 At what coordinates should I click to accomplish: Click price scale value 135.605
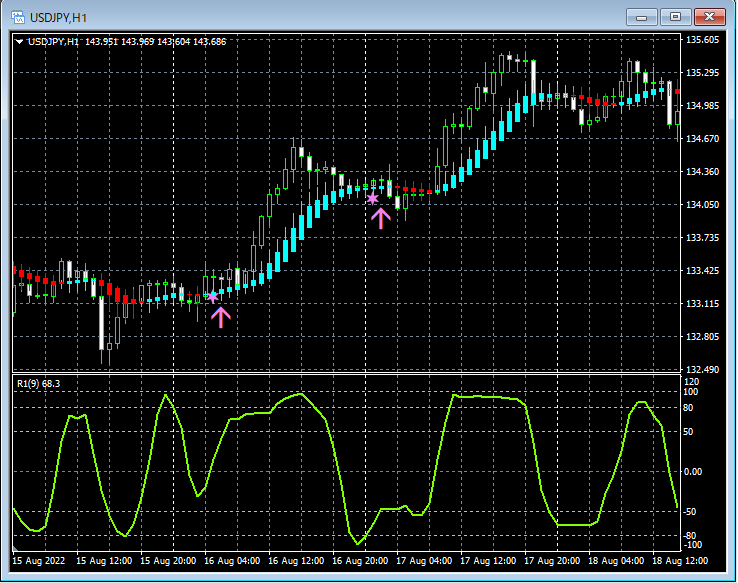(703, 40)
